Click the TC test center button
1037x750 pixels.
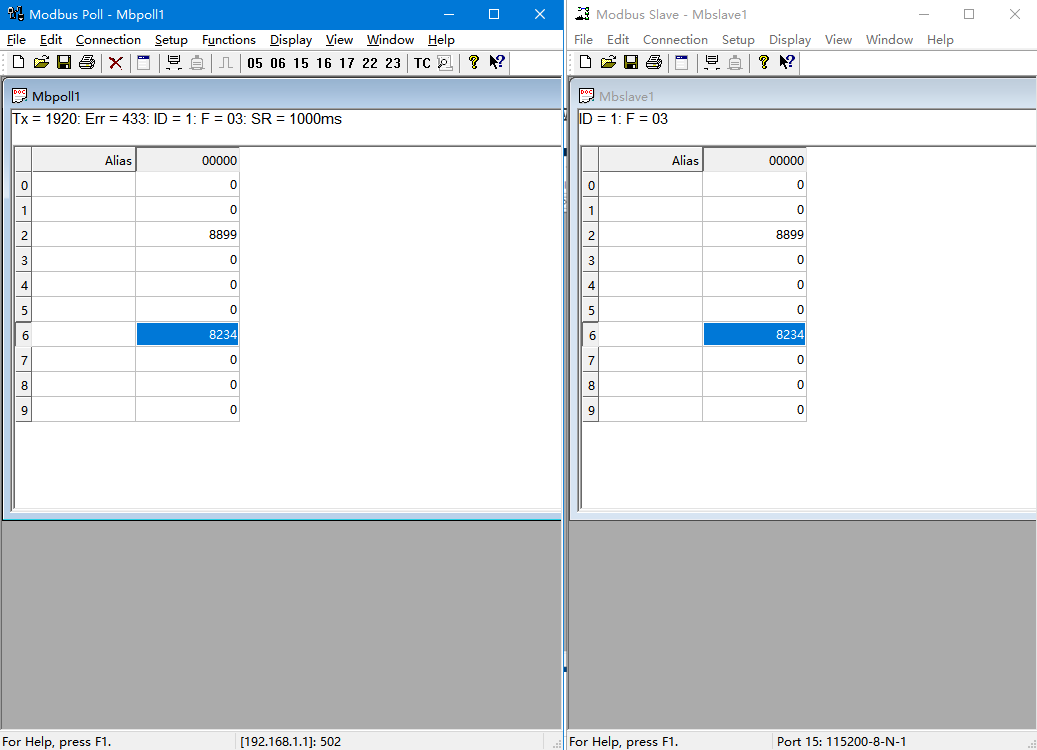pyautogui.click(x=422, y=63)
